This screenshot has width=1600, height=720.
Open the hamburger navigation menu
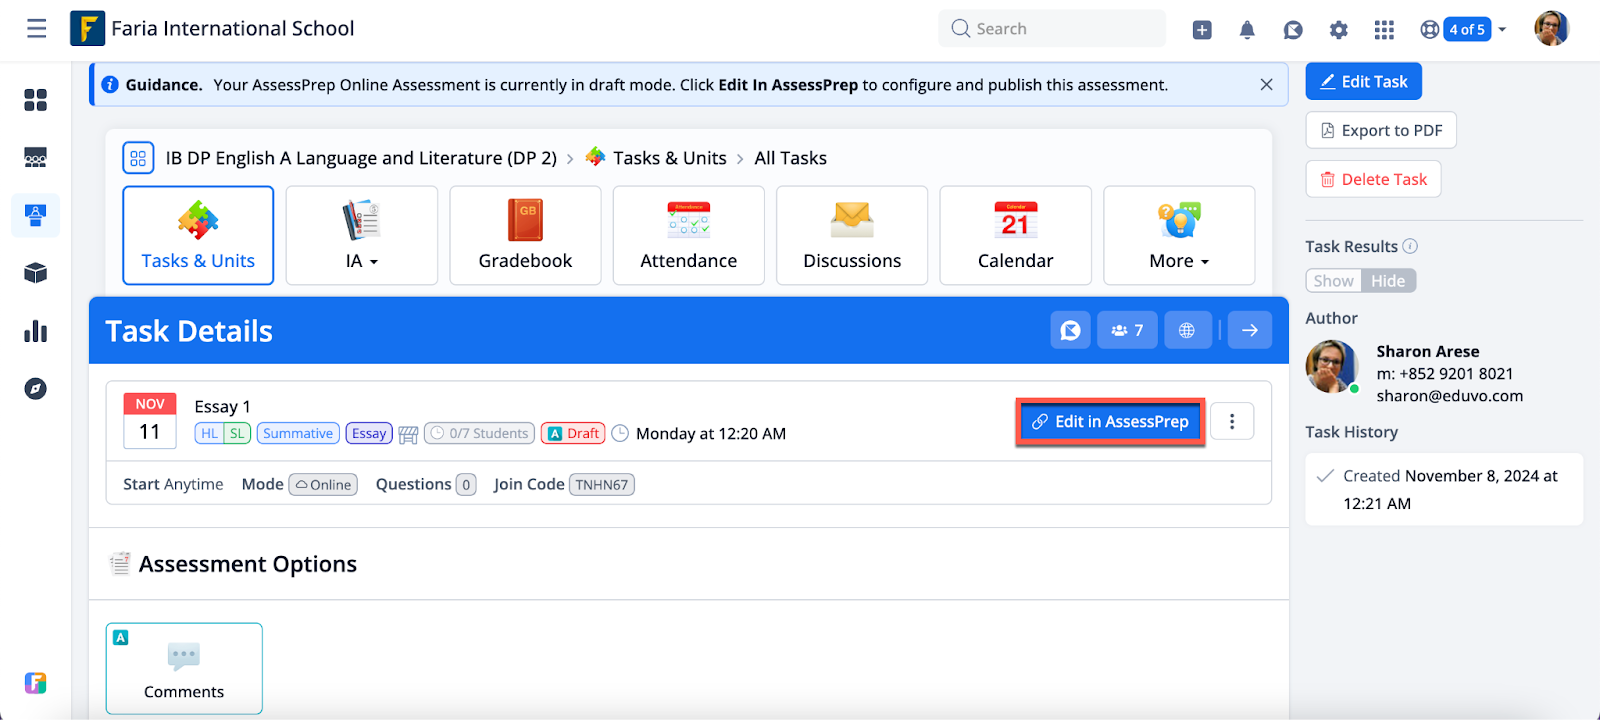click(x=37, y=29)
